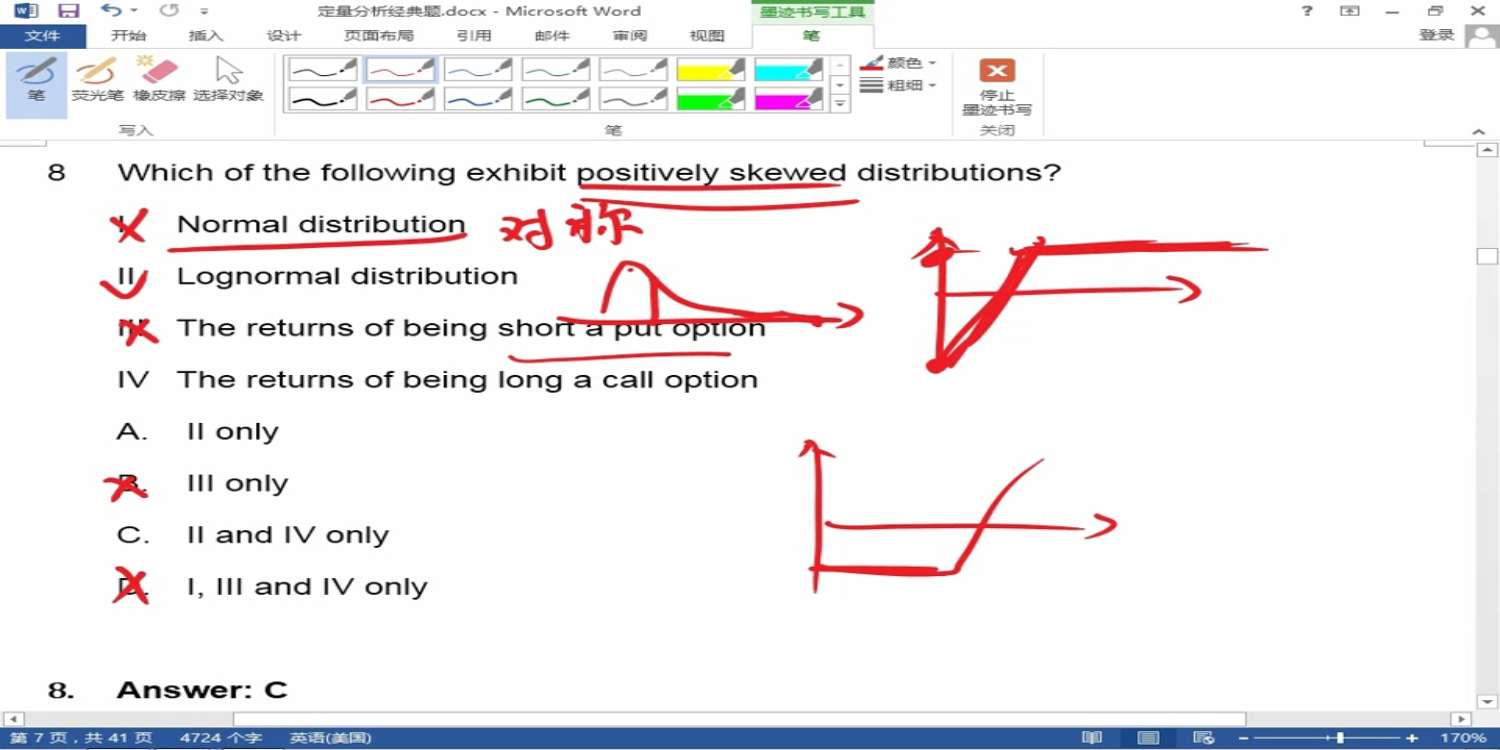Open the 文件 (File) menu tab
Viewport: 1500px width, 750px height.
[x=42, y=35]
